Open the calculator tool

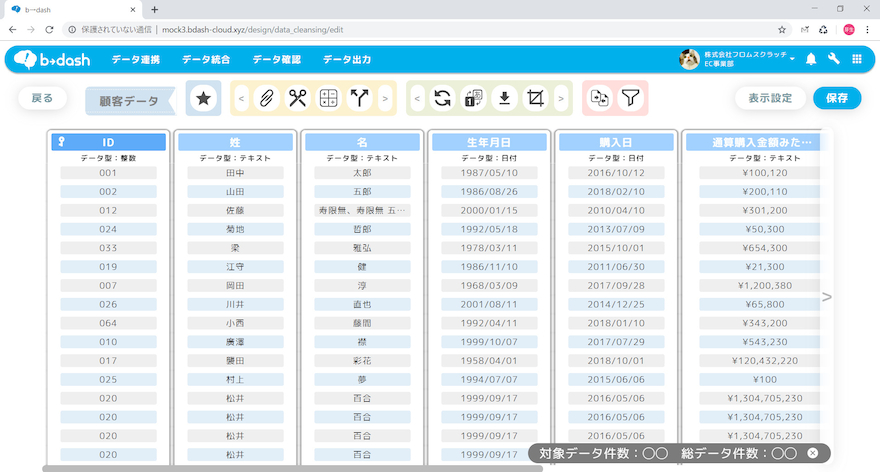[328, 98]
